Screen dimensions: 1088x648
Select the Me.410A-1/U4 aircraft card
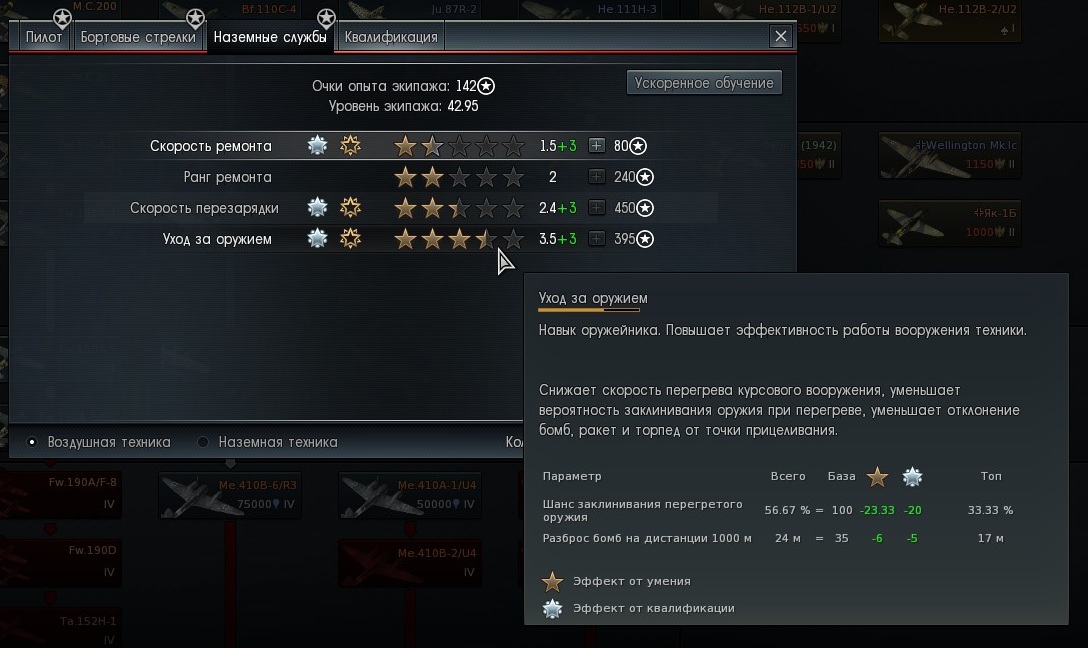409,495
